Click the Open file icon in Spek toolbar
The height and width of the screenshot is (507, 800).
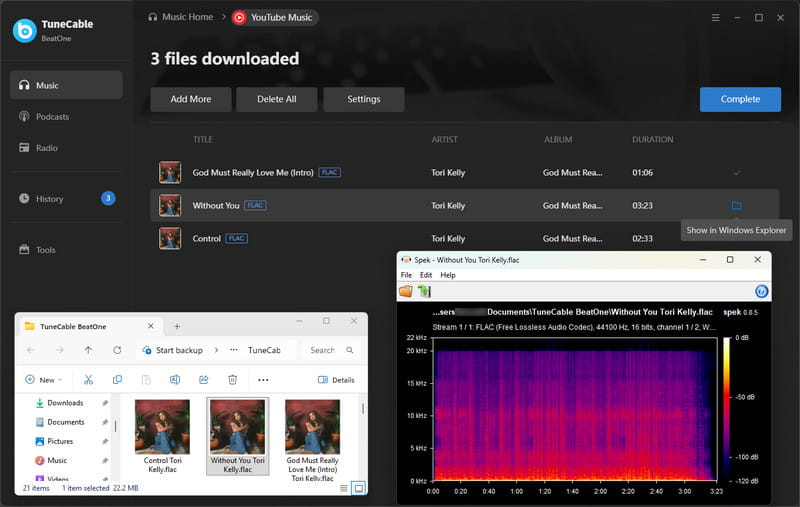[406, 291]
